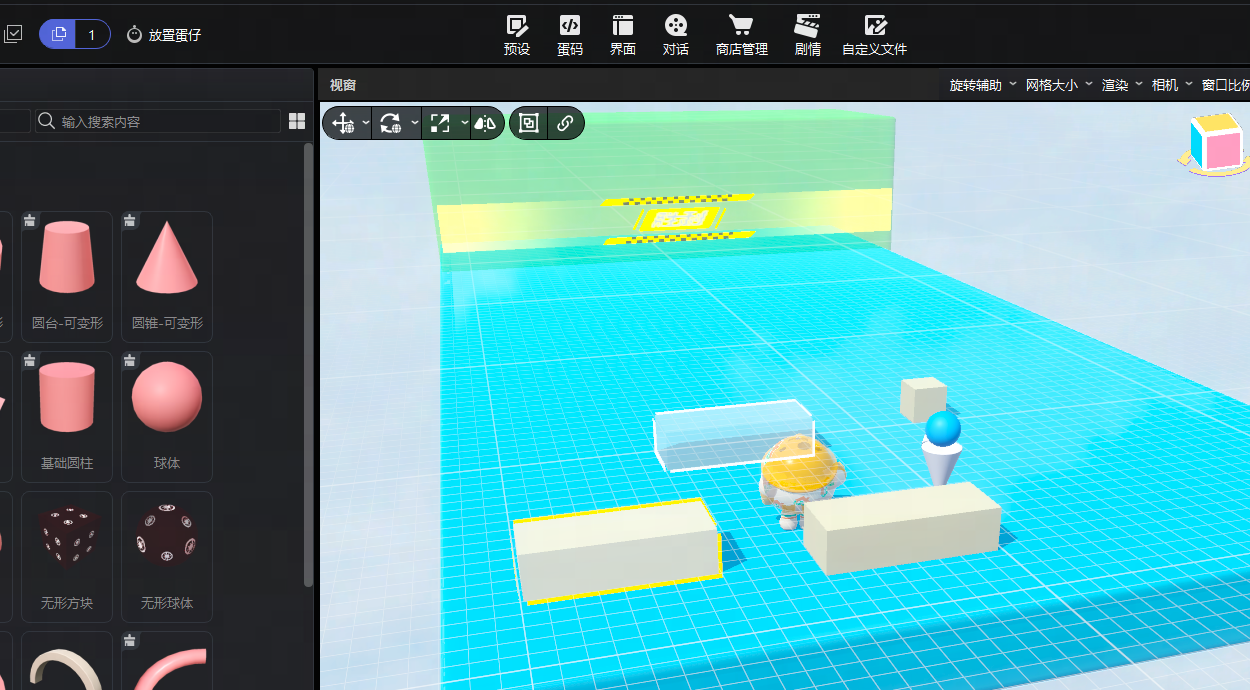Screen dimensions: 1250x690
Task: Select the 视窗 (viewport) tab
Action: coord(343,85)
